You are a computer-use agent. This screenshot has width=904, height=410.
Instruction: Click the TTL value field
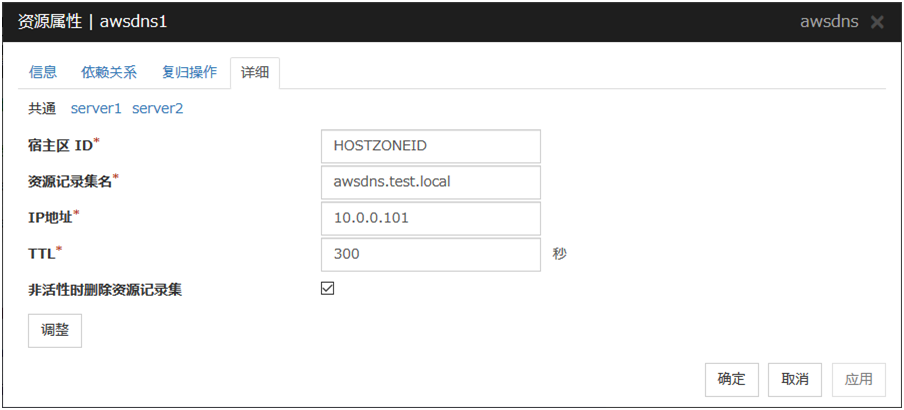click(x=431, y=254)
